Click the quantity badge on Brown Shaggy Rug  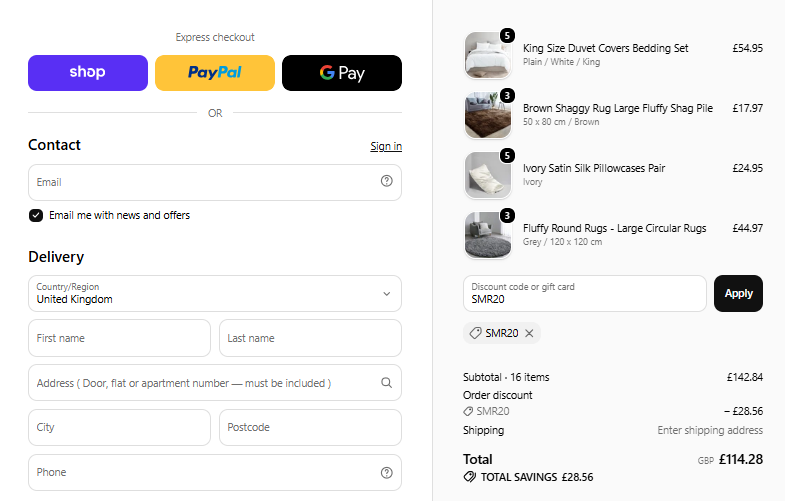pos(507,96)
